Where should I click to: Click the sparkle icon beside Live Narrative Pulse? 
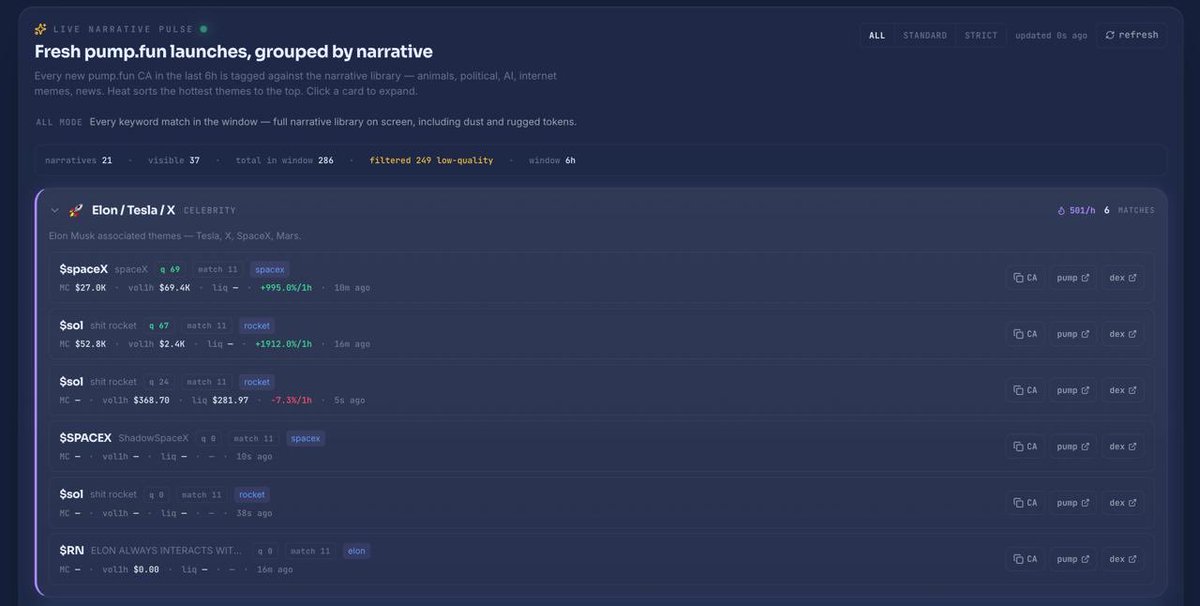(41, 29)
